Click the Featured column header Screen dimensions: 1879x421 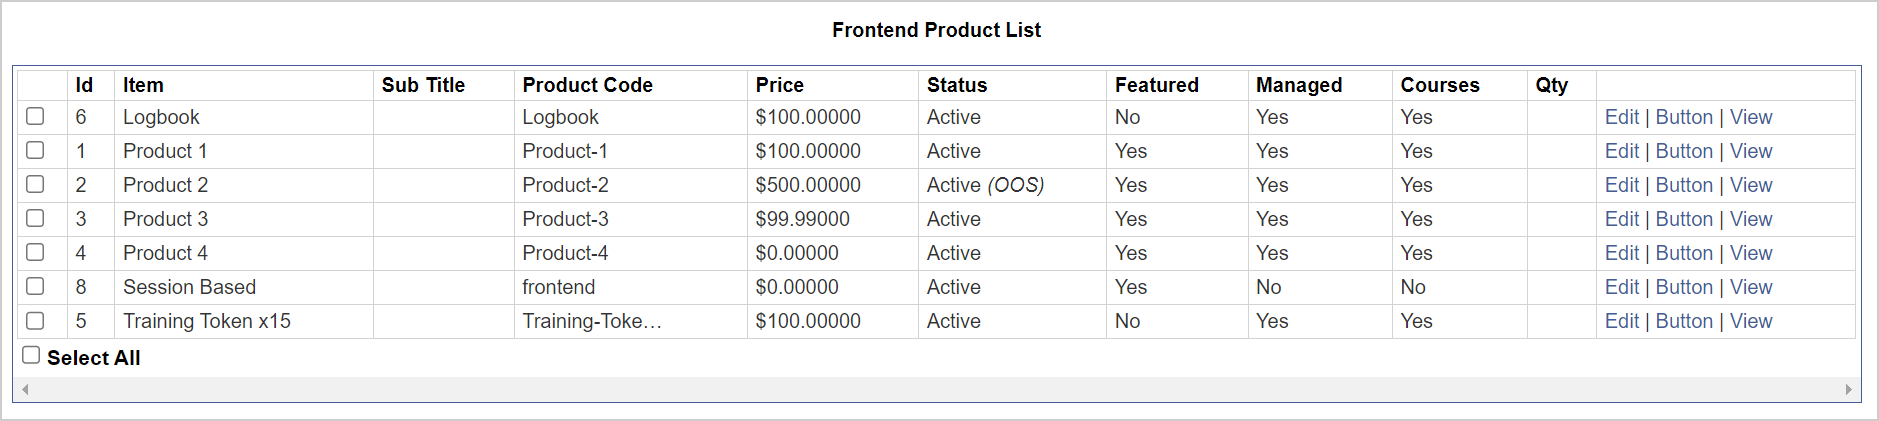[1157, 85]
